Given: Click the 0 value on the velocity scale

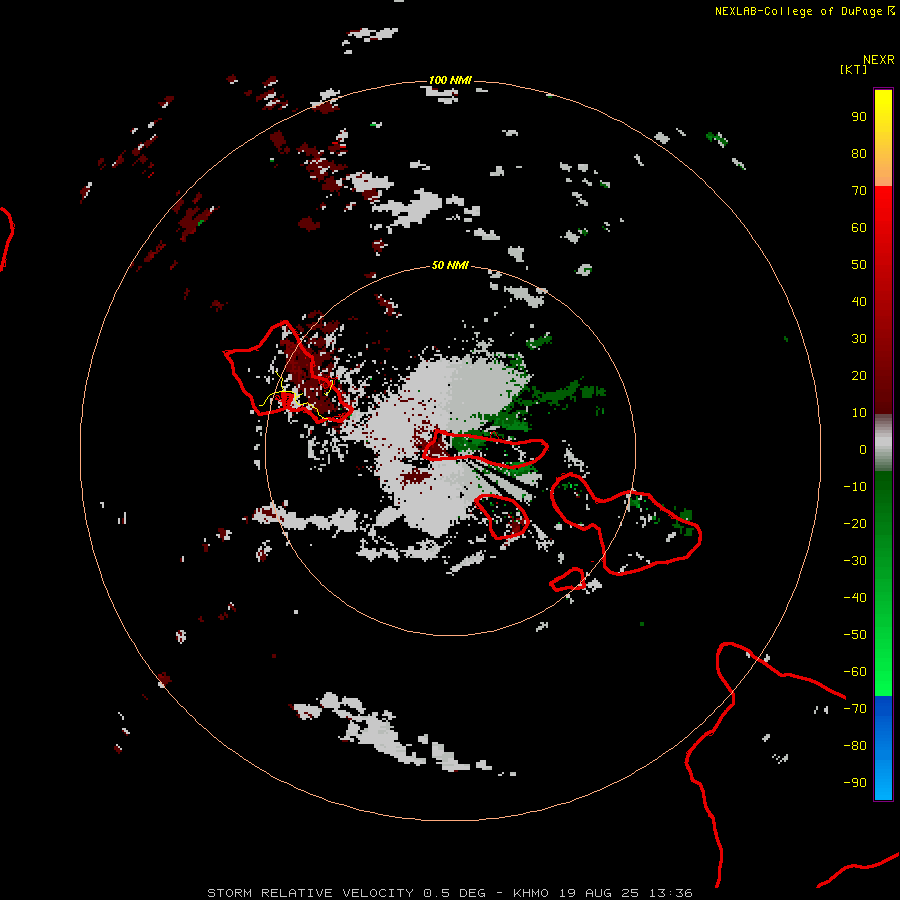Looking at the screenshot, I should pyautogui.click(x=863, y=449).
